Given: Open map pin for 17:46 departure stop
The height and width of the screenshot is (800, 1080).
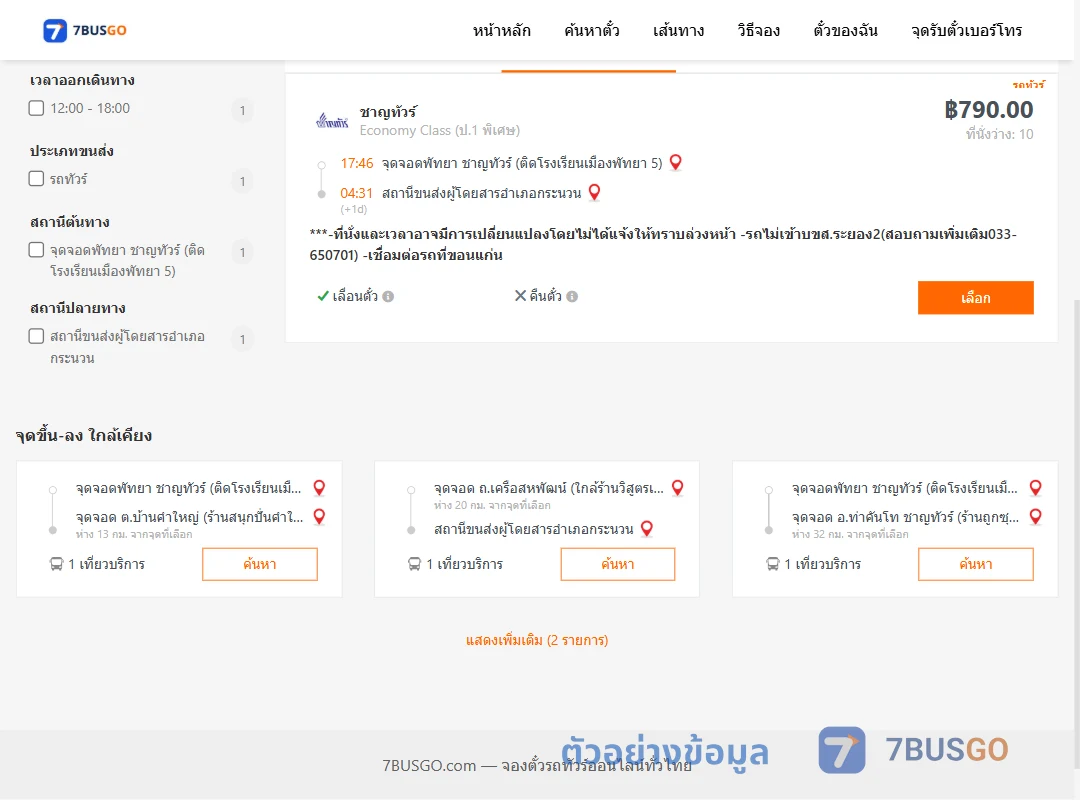Looking at the screenshot, I should [x=676, y=163].
